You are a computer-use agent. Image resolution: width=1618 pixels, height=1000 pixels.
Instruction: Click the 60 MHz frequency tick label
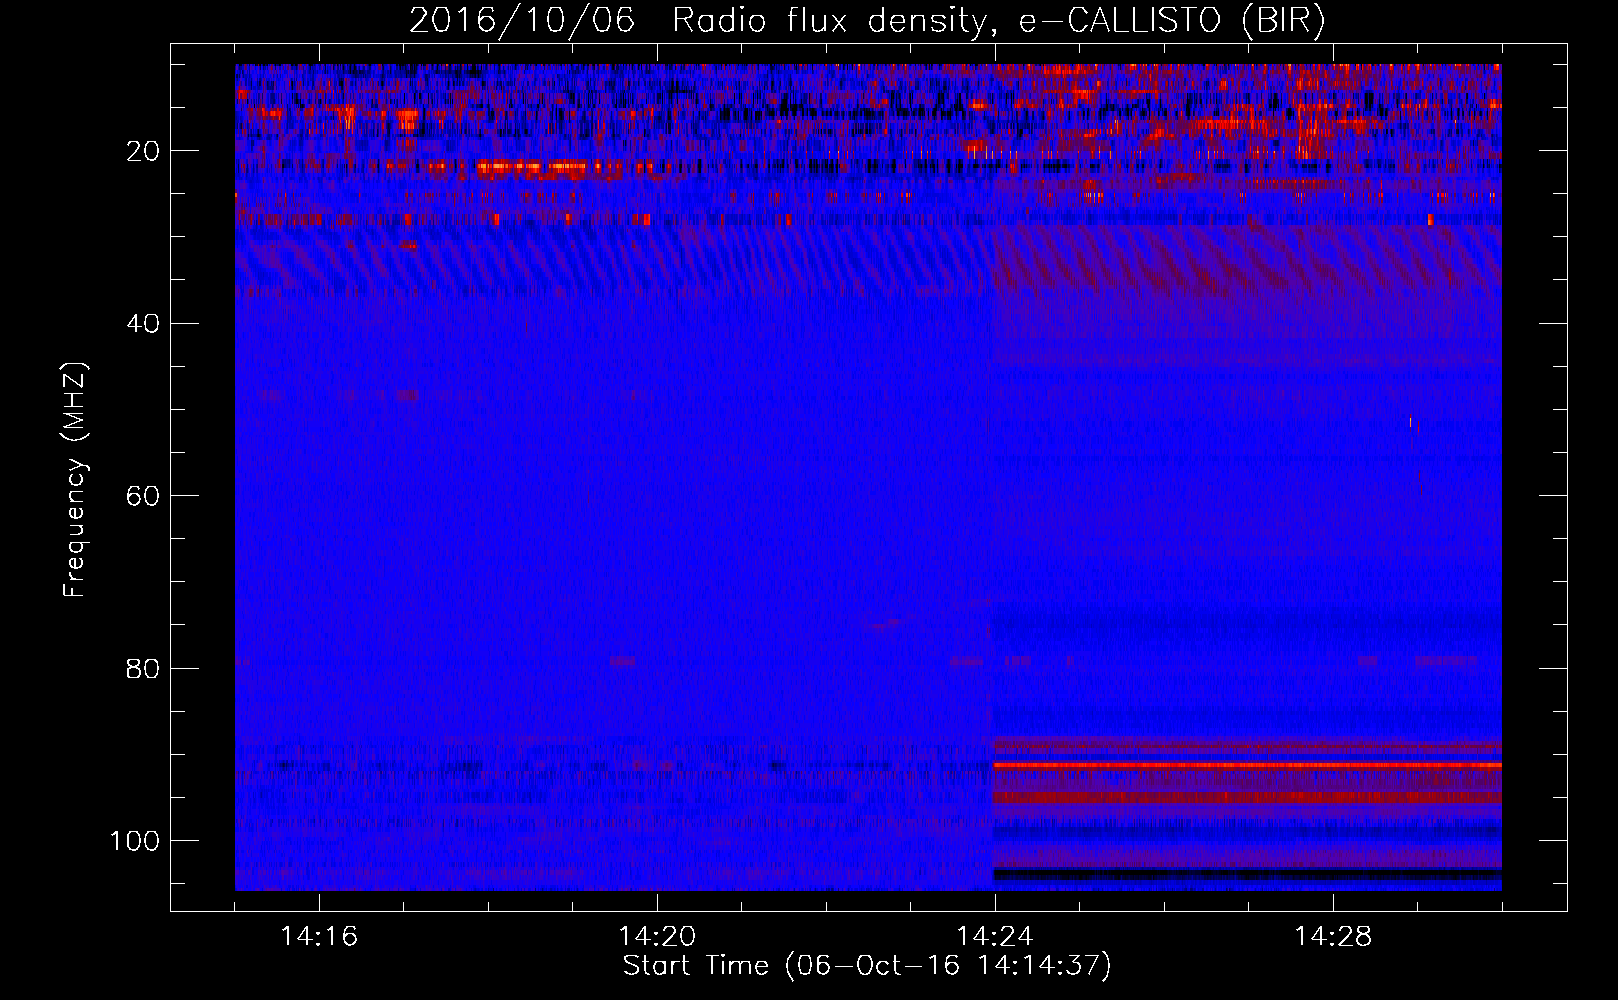pyautogui.click(x=143, y=496)
